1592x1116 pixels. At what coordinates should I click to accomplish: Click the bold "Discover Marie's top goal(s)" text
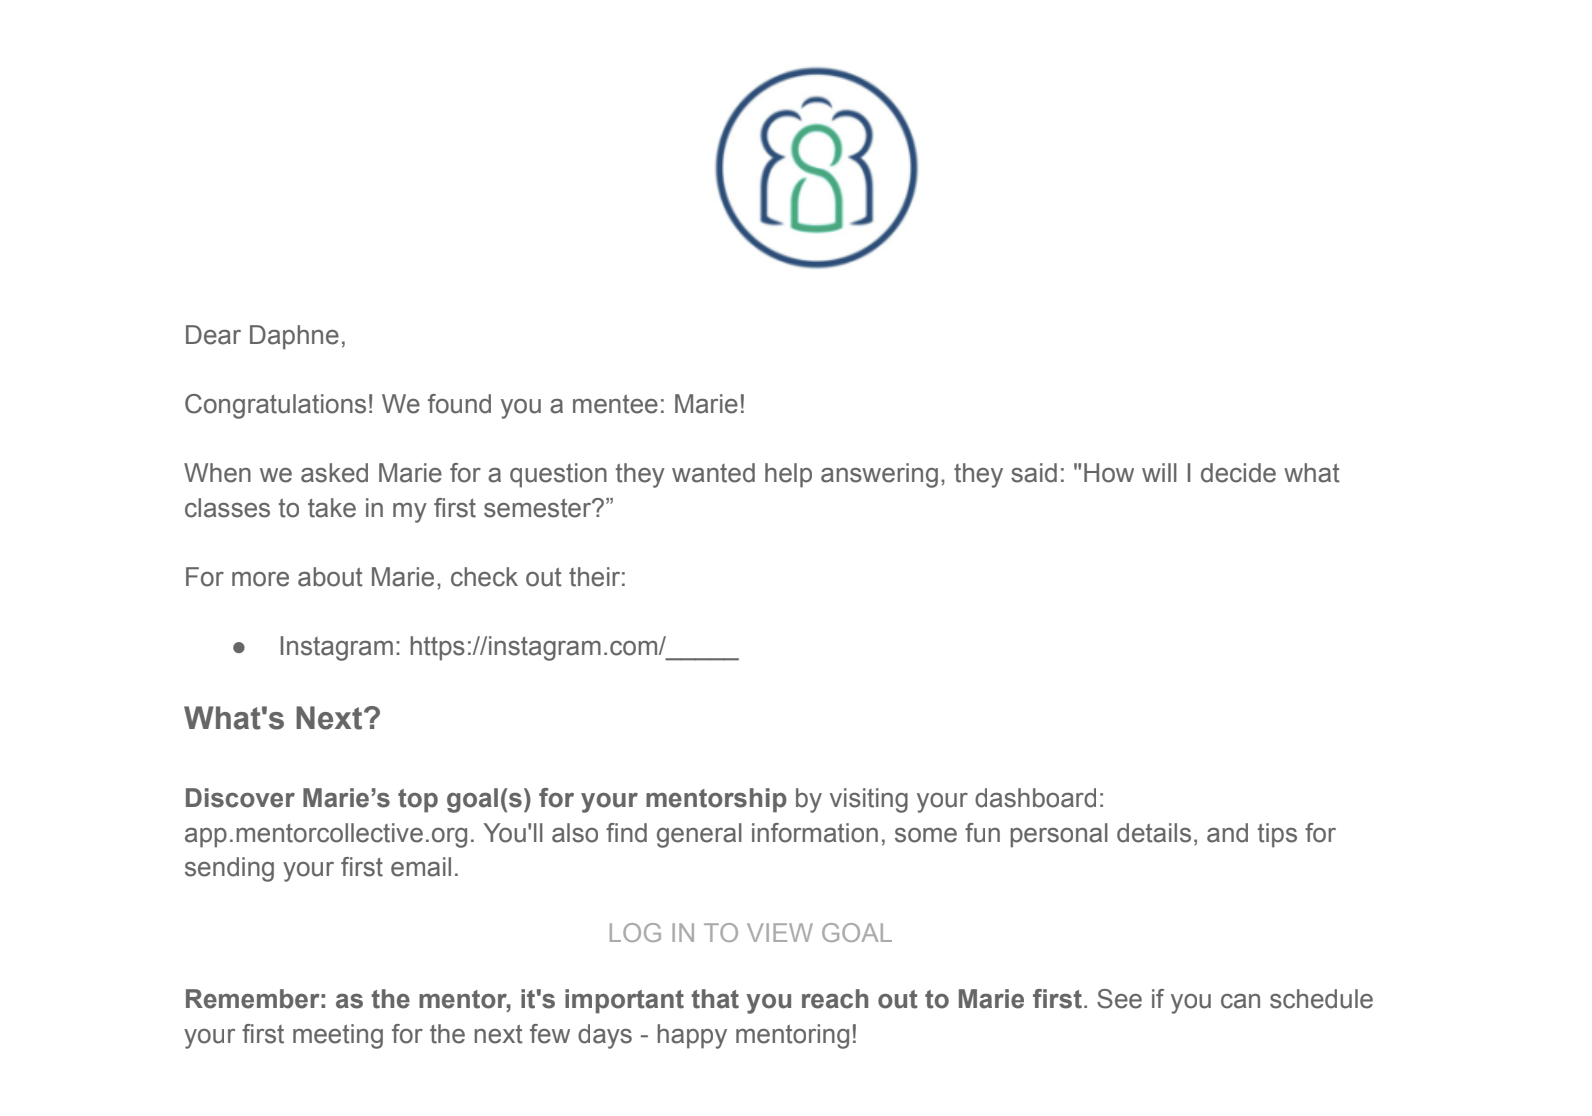(485, 798)
